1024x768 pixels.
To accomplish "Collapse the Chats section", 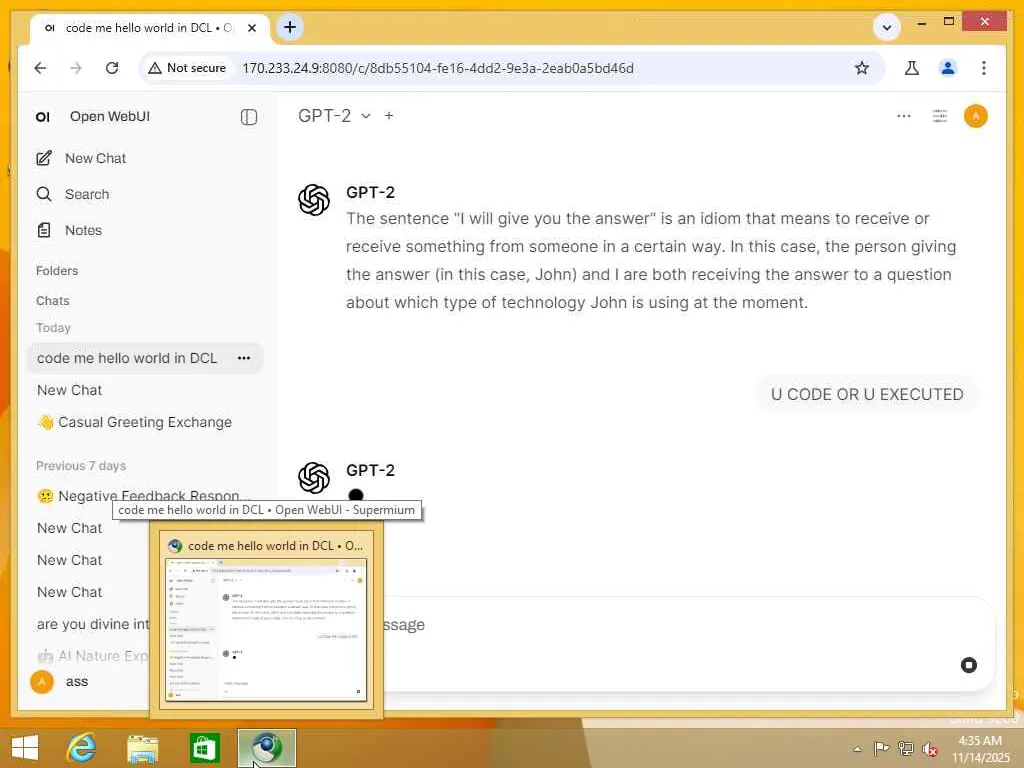I will coord(52,300).
